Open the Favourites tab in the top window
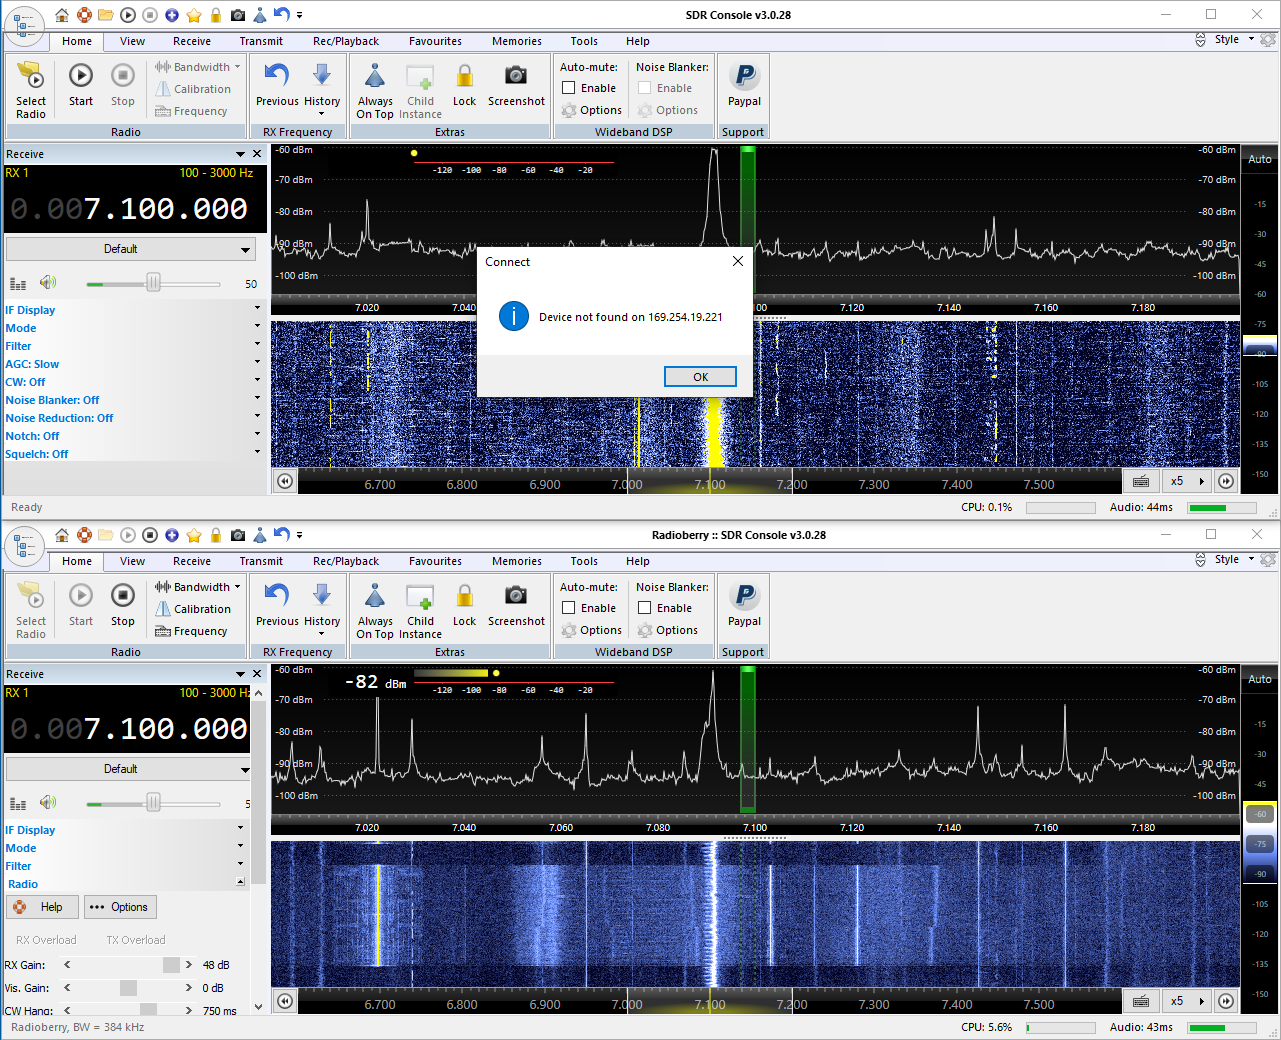Image resolution: width=1281 pixels, height=1040 pixels. coord(435,41)
